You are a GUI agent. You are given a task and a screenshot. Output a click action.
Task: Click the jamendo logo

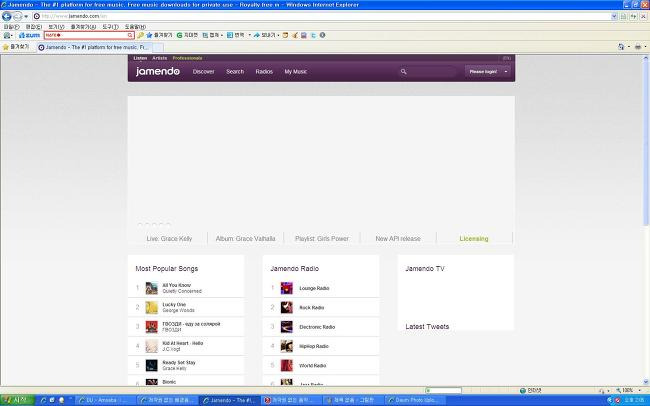[158, 71]
